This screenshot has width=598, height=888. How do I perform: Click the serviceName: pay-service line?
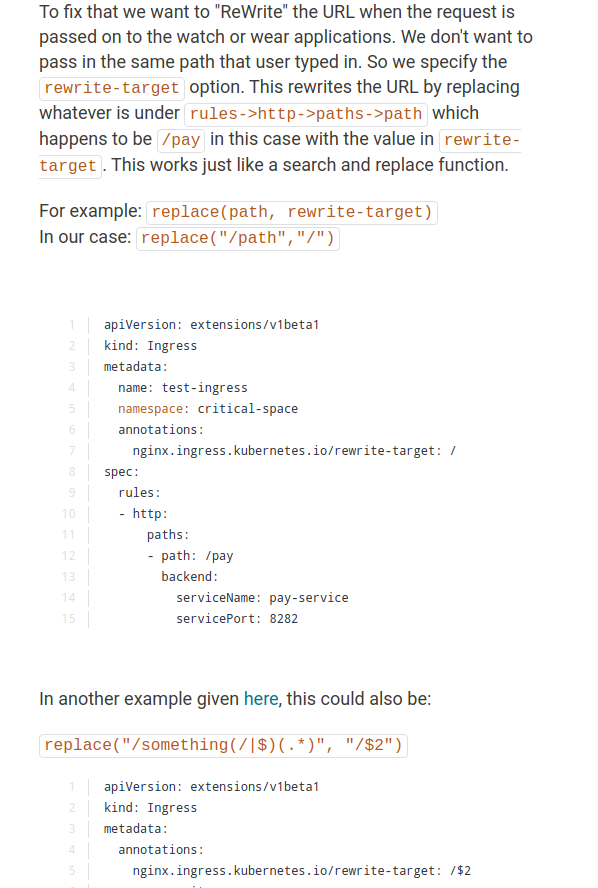point(262,597)
